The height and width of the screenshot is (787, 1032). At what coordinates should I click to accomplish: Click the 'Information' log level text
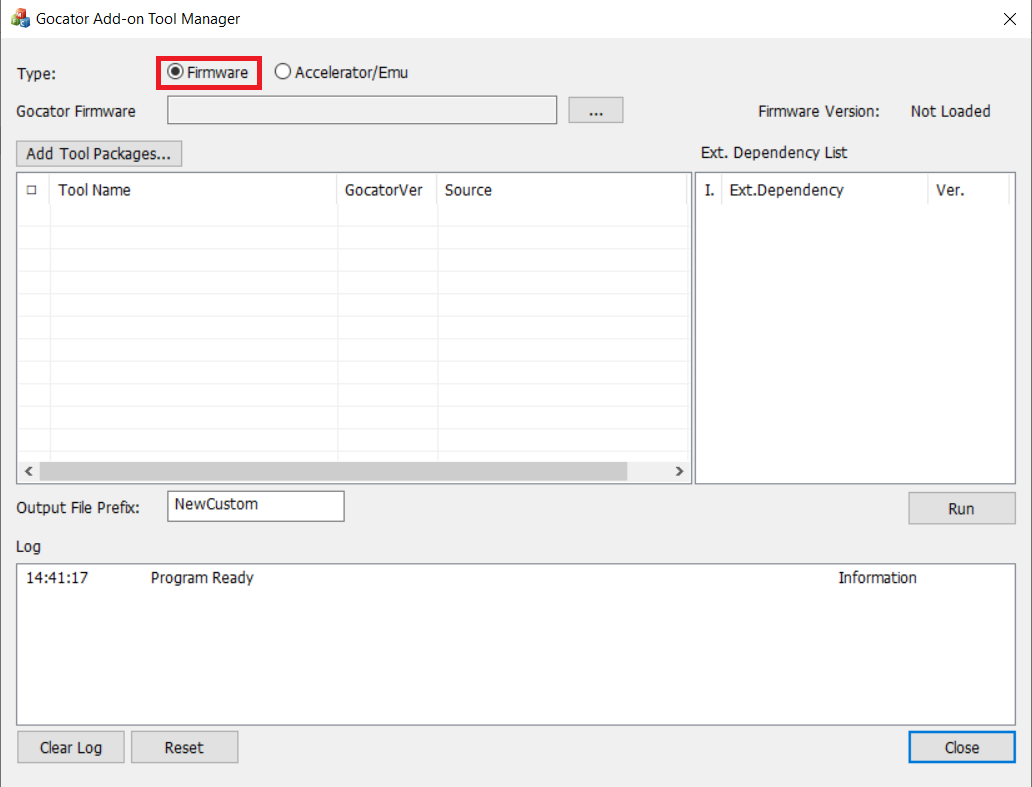point(877,578)
